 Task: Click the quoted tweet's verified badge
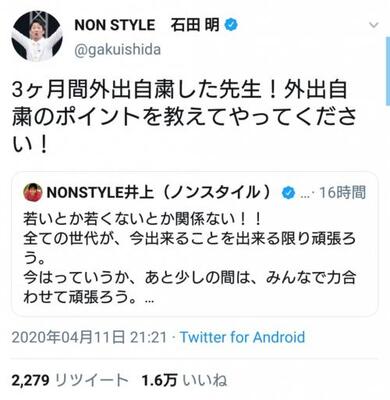click(x=288, y=193)
